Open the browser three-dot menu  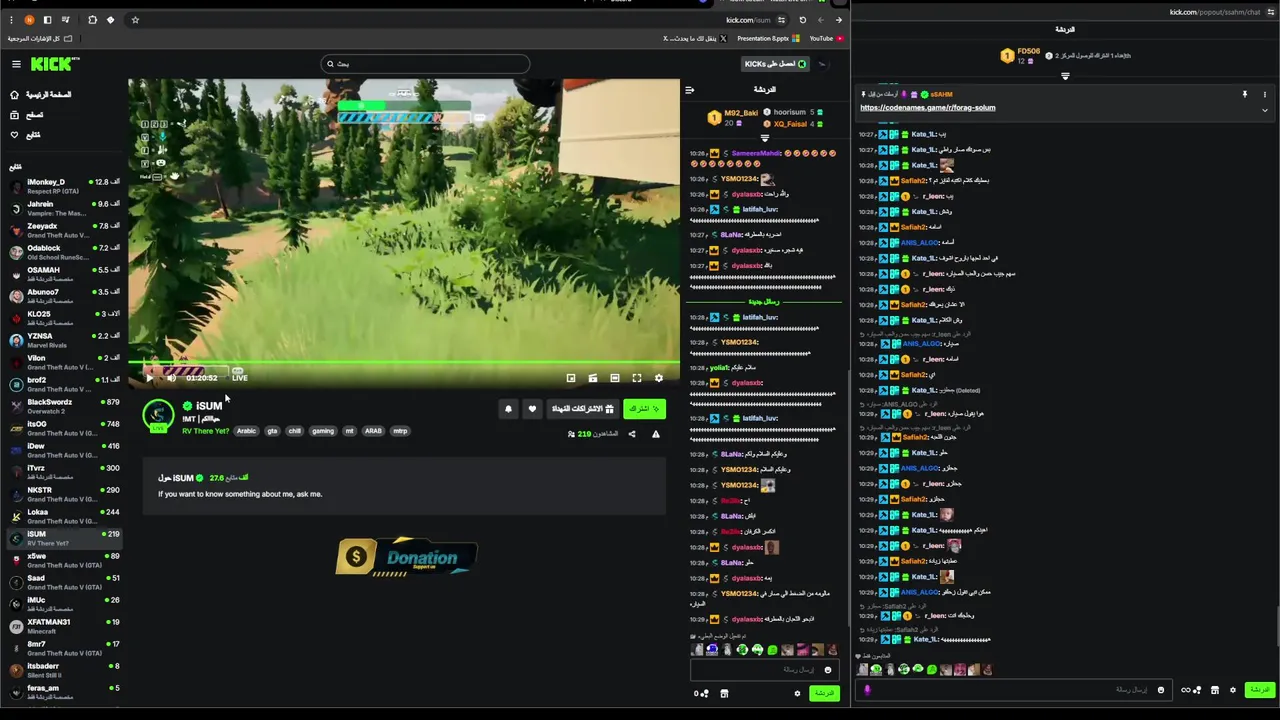[11, 20]
